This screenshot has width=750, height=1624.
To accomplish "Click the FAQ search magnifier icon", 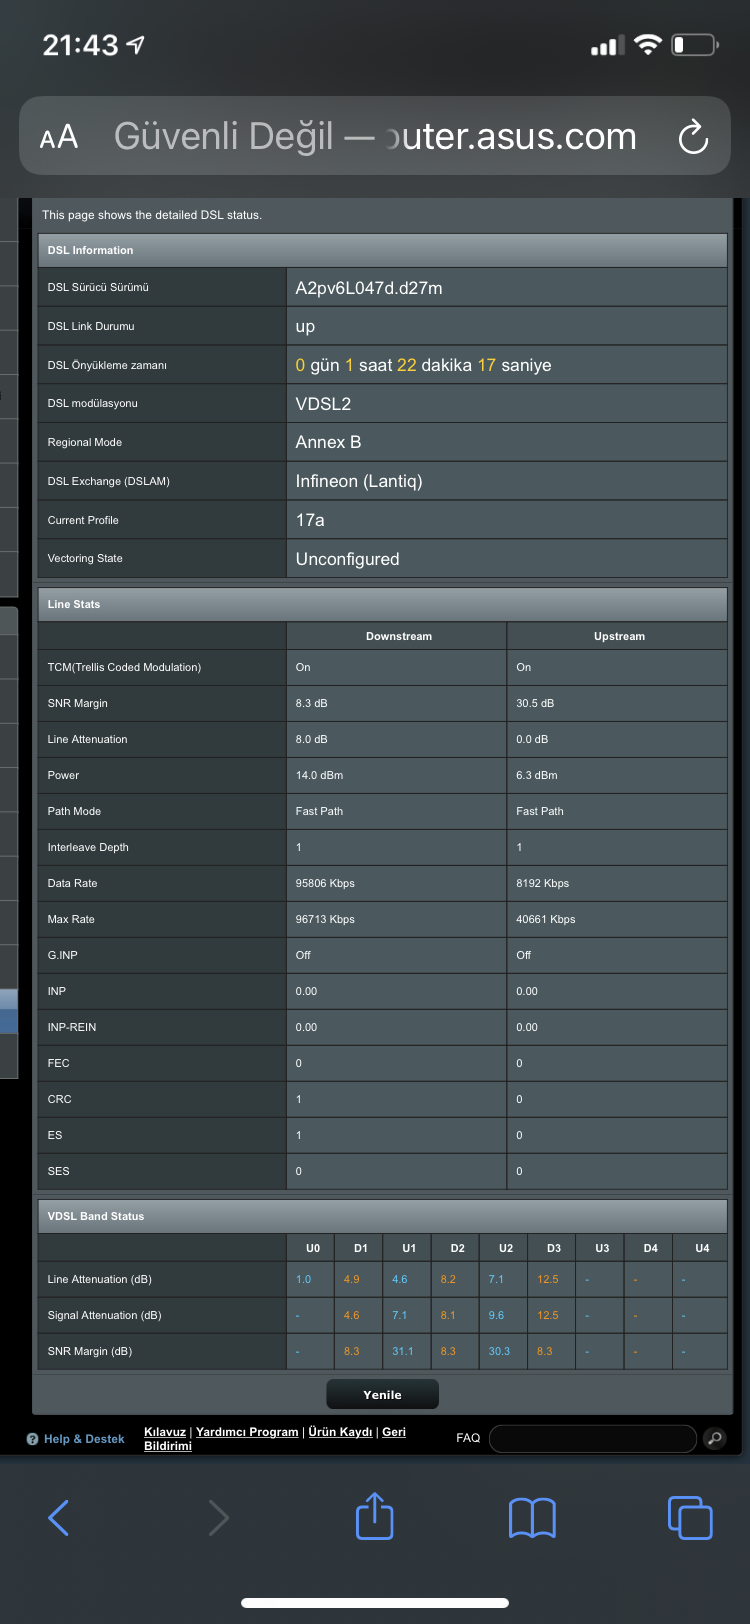I will pos(714,1438).
